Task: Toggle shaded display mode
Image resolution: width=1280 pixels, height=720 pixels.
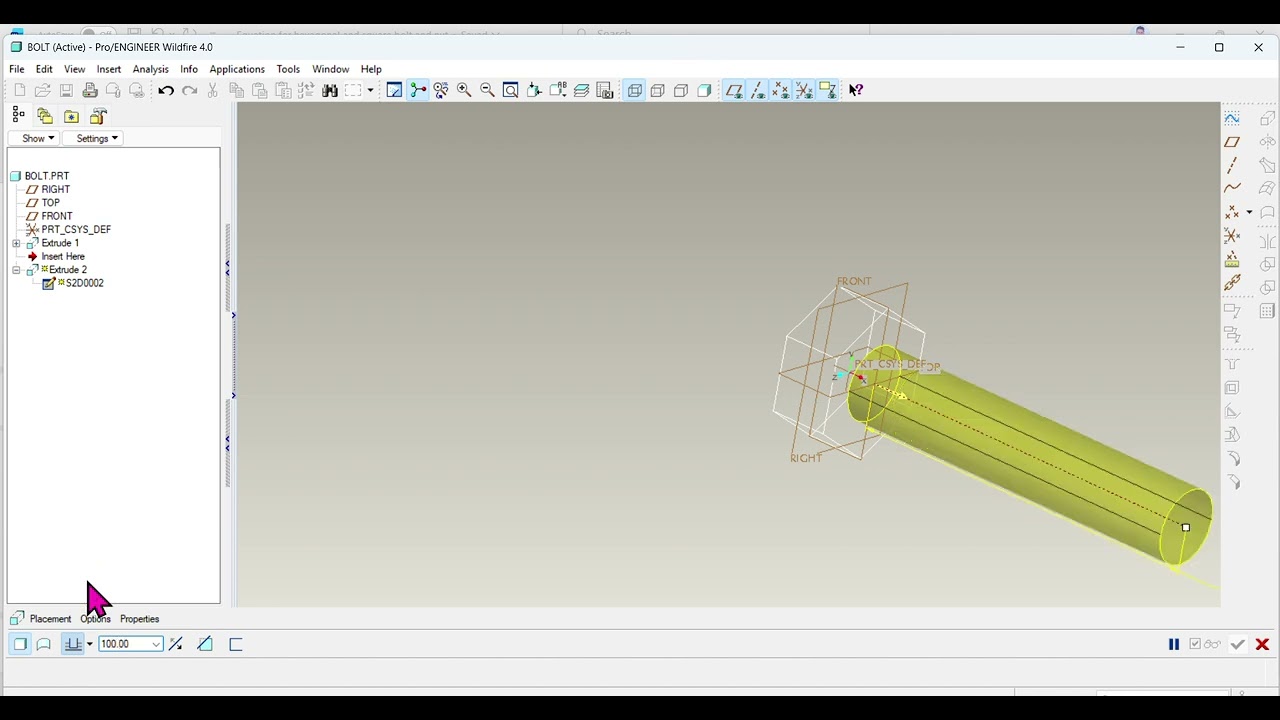Action: [704, 90]
